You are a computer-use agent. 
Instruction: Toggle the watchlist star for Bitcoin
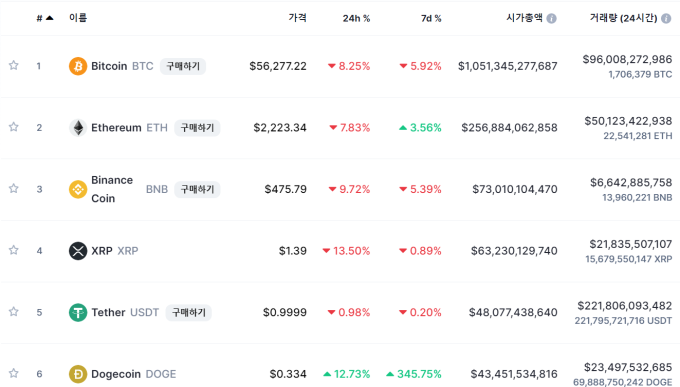[x=14, y=66]
